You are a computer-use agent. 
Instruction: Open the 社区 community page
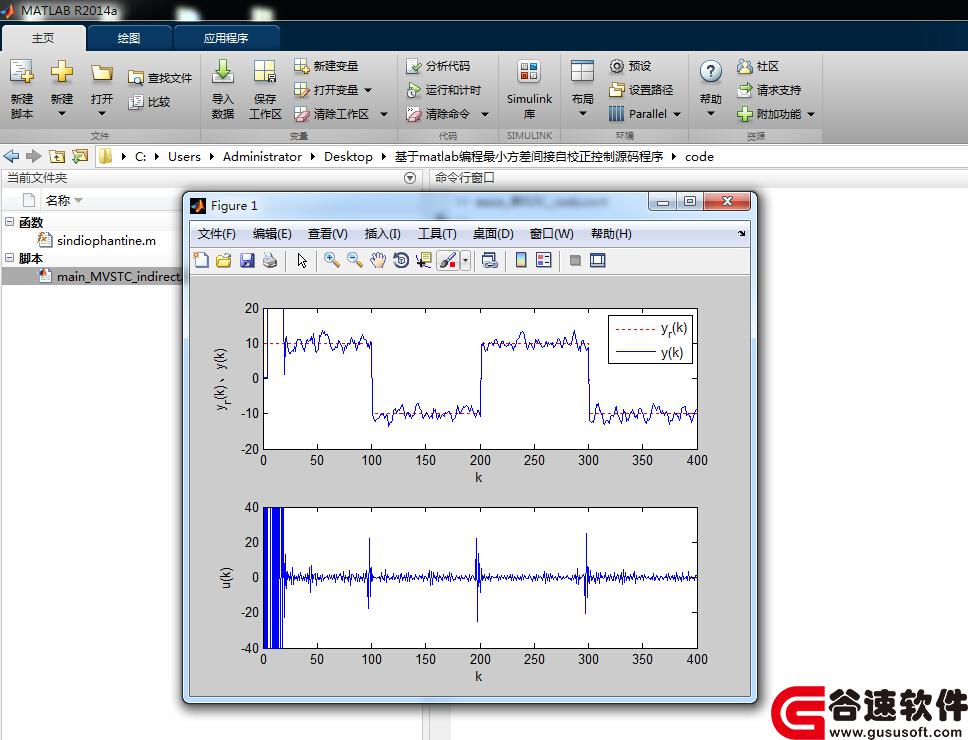click(x=758, y=66)
